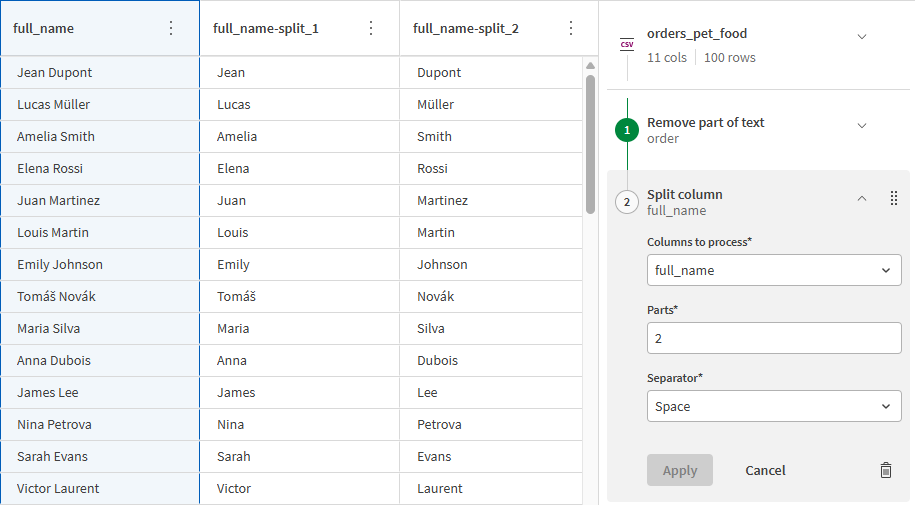Open full_name-split_1 column options menu
This screenshot has height=505, width=915.
coord(371,28)
